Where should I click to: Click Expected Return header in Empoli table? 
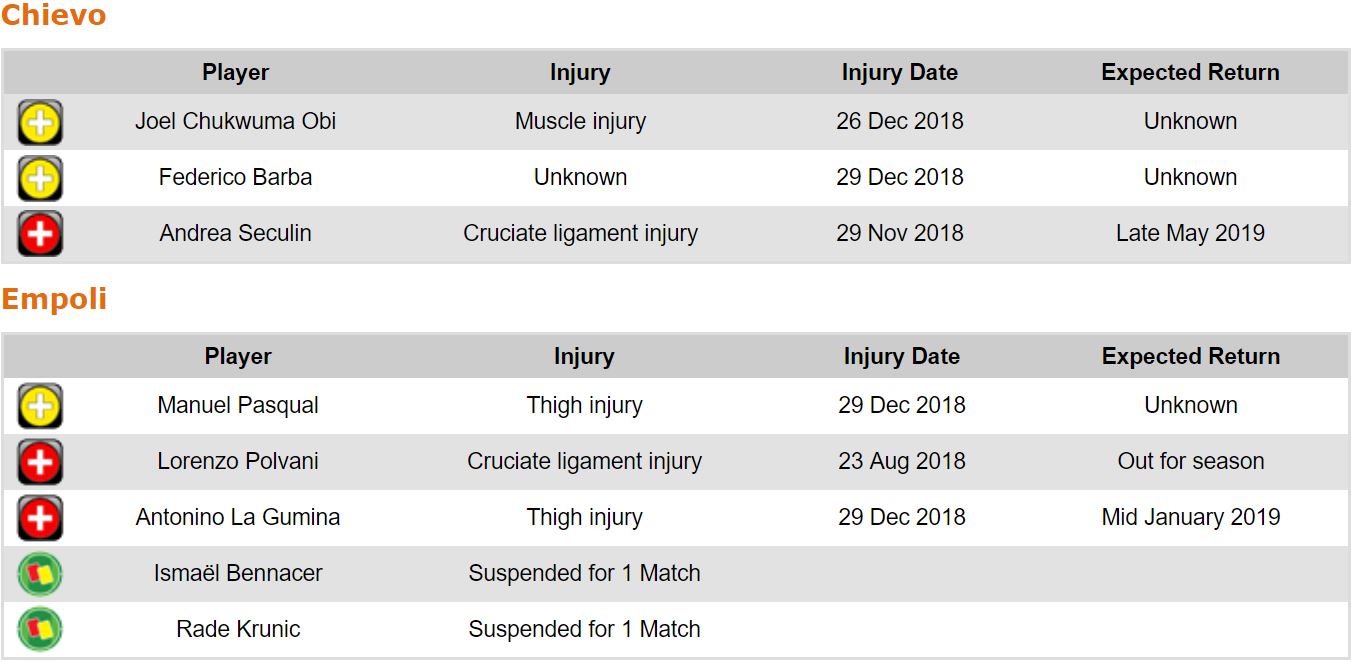point(1190,357)
